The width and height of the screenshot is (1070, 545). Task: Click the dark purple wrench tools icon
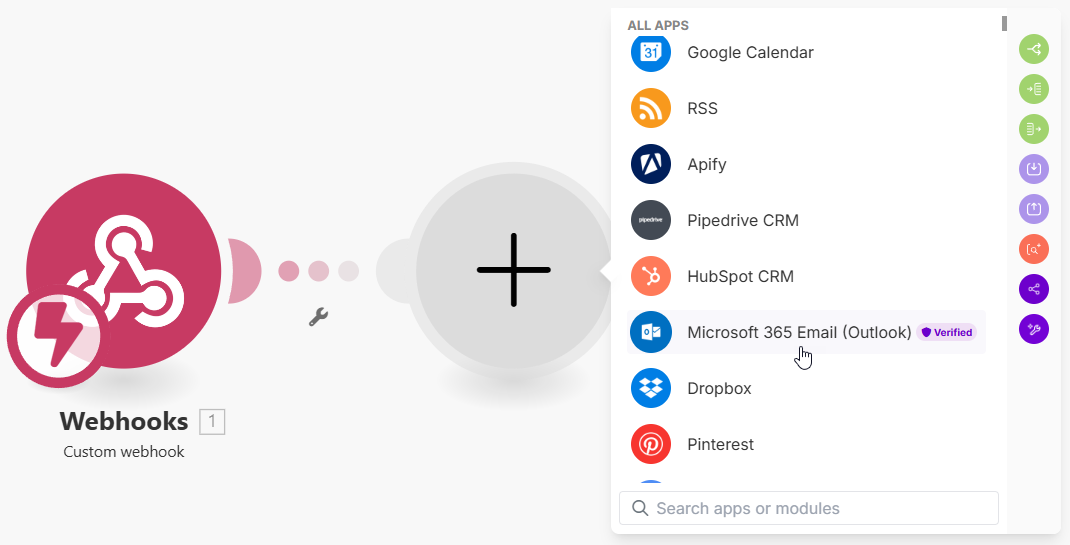pyautogui.click(x=1034, y=329)
